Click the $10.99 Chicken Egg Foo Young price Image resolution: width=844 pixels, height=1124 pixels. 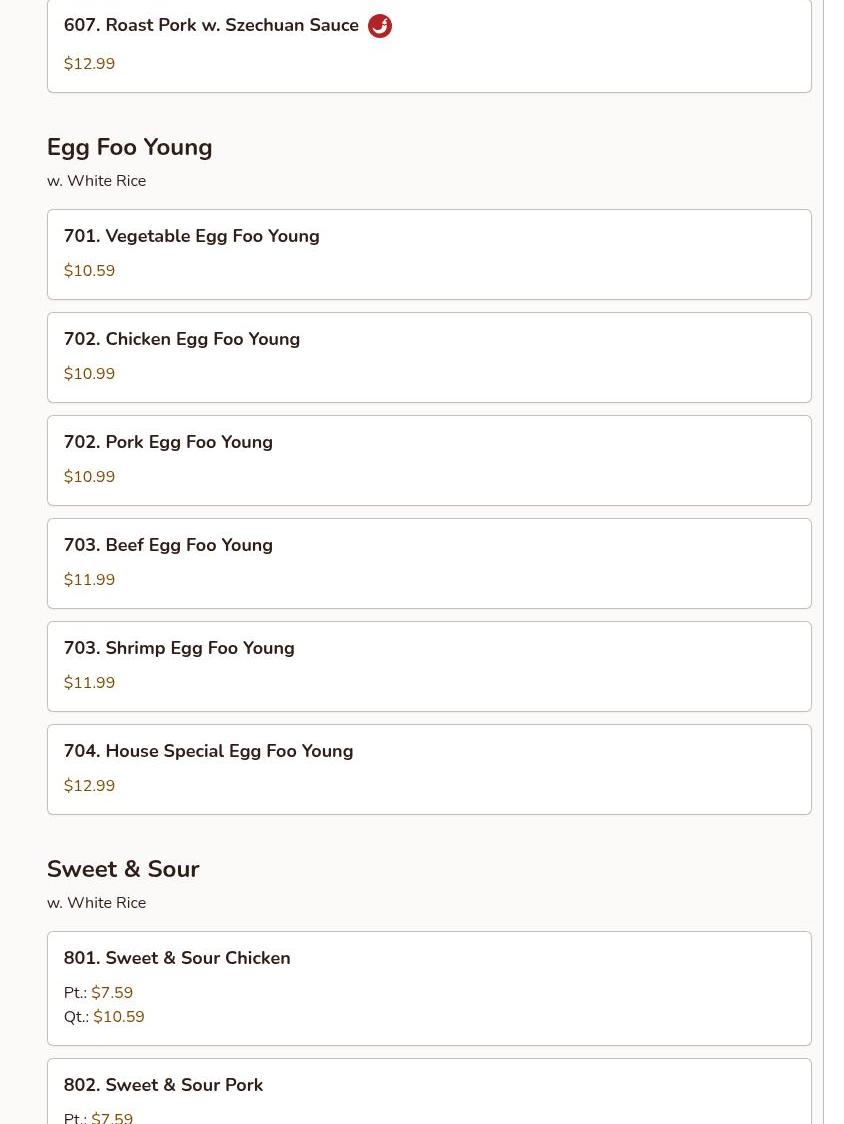click(89, 374)
